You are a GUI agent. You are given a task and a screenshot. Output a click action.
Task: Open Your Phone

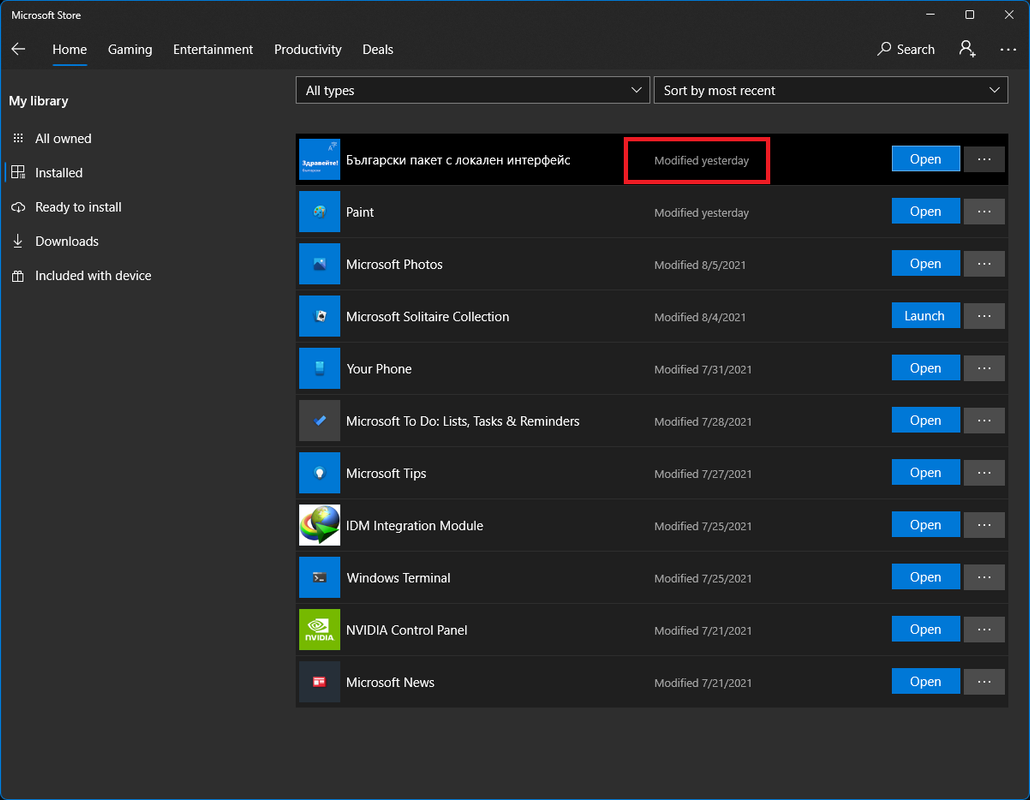pos(925,368)
